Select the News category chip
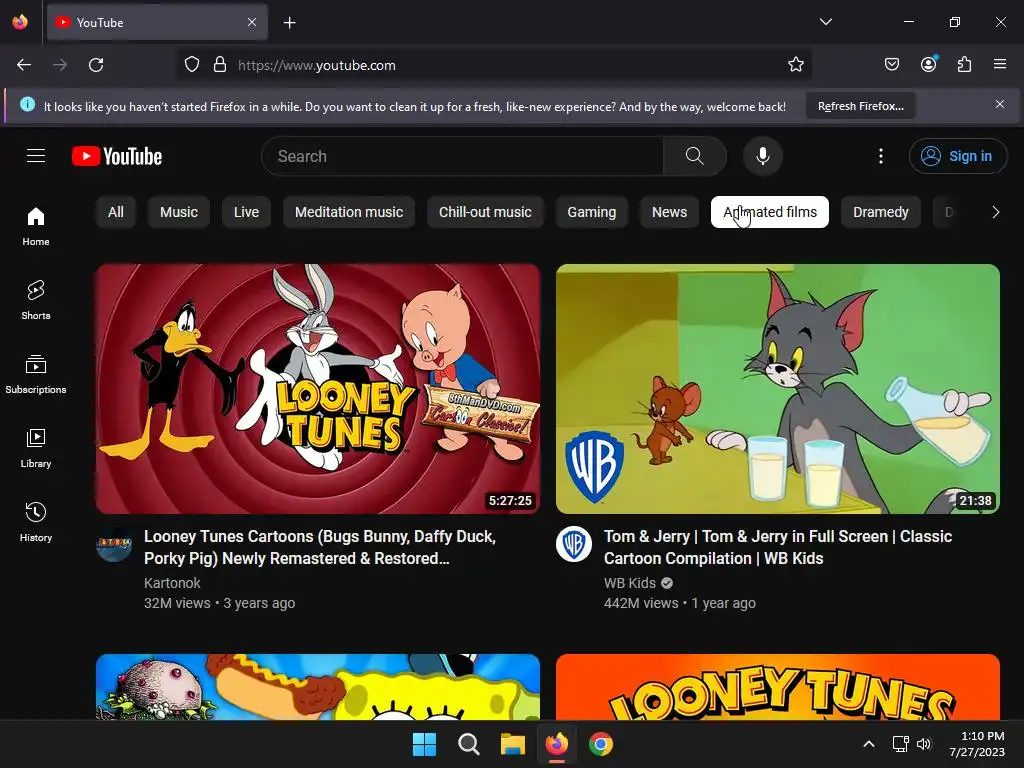This screenshot has width=1024, height=768. [669, 212]
